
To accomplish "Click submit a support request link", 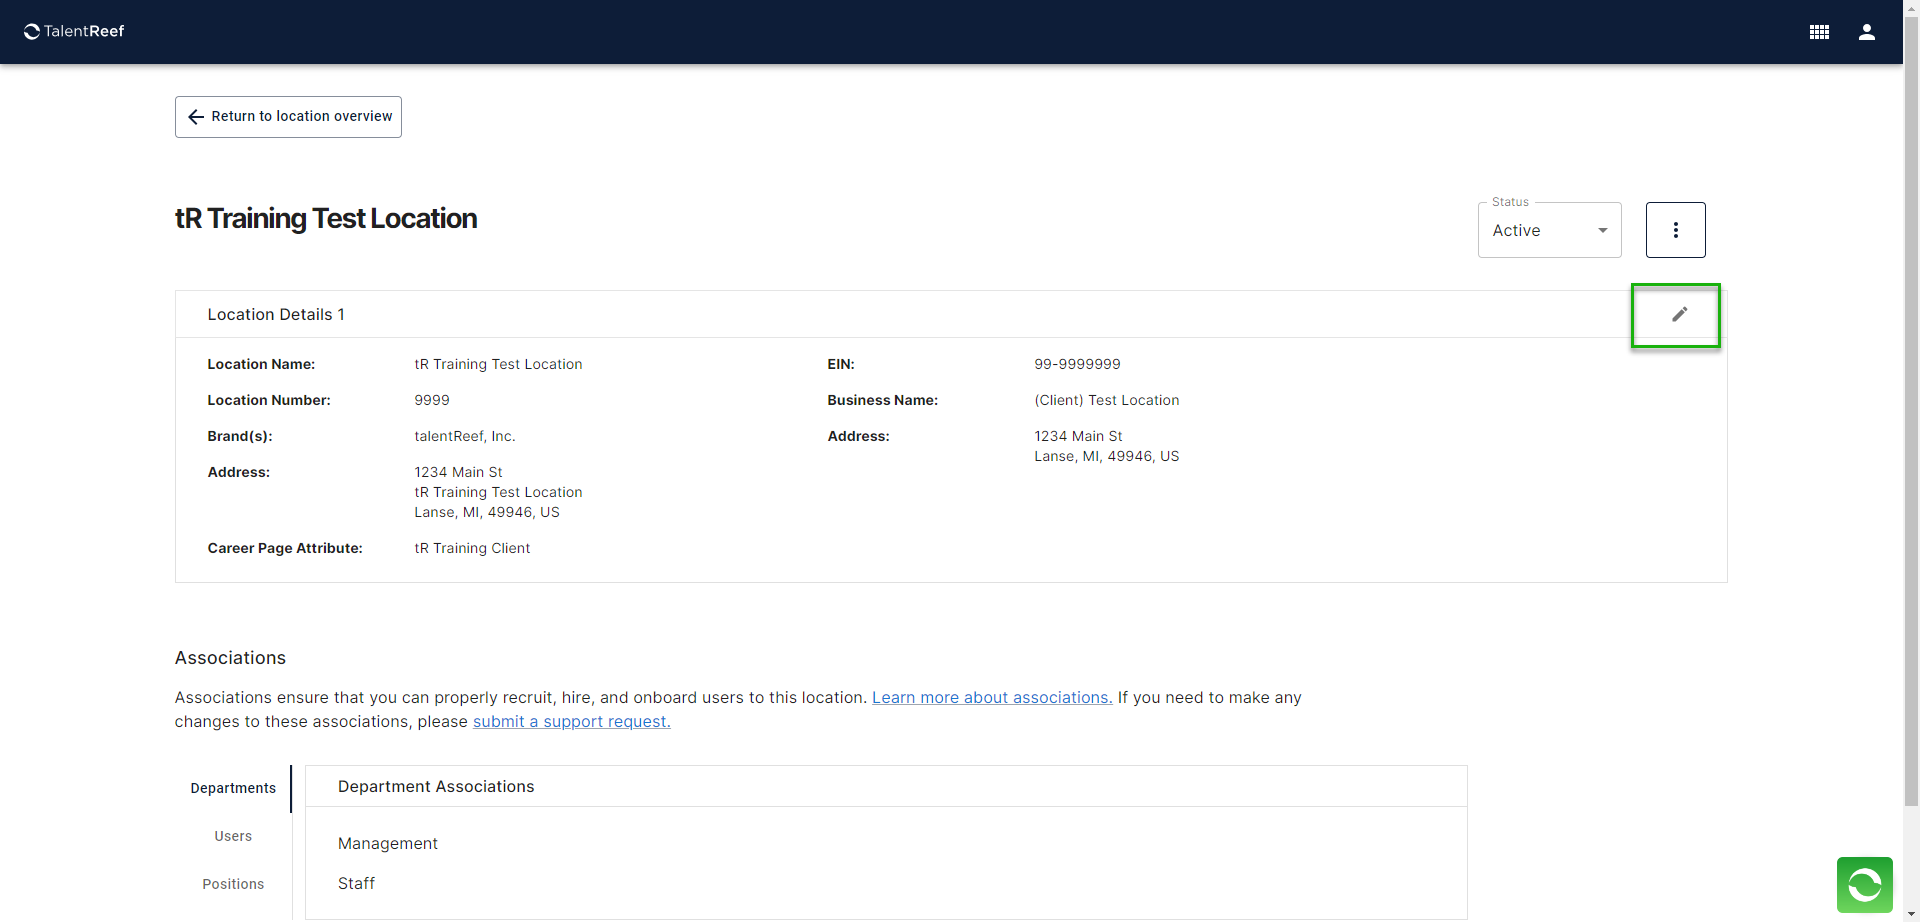I will 571,722.
